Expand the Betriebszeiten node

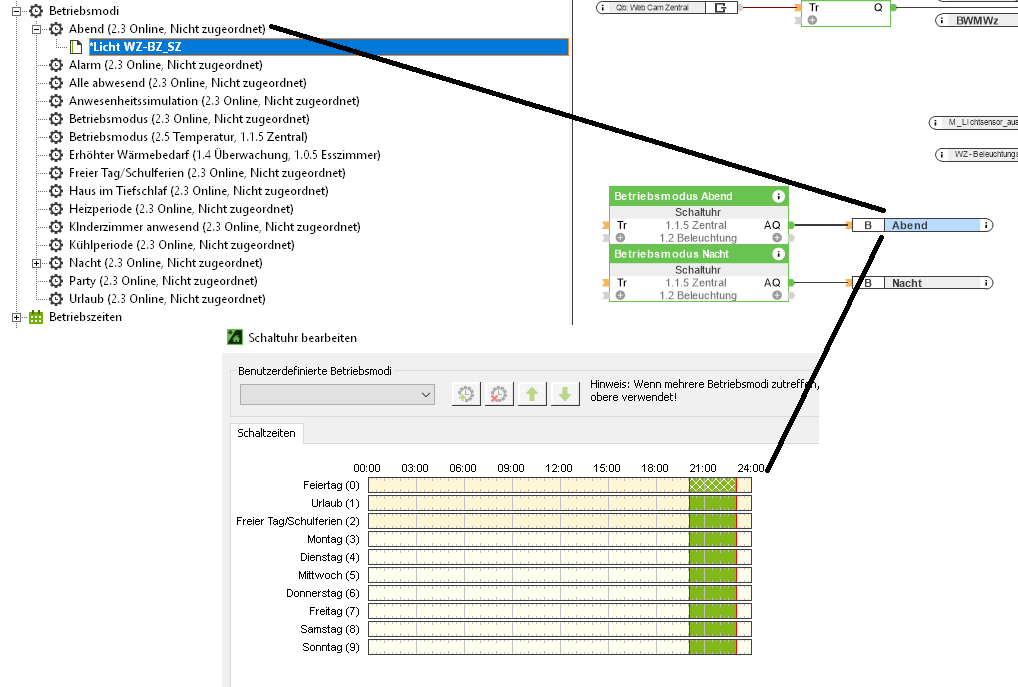(x=17, y=318)
